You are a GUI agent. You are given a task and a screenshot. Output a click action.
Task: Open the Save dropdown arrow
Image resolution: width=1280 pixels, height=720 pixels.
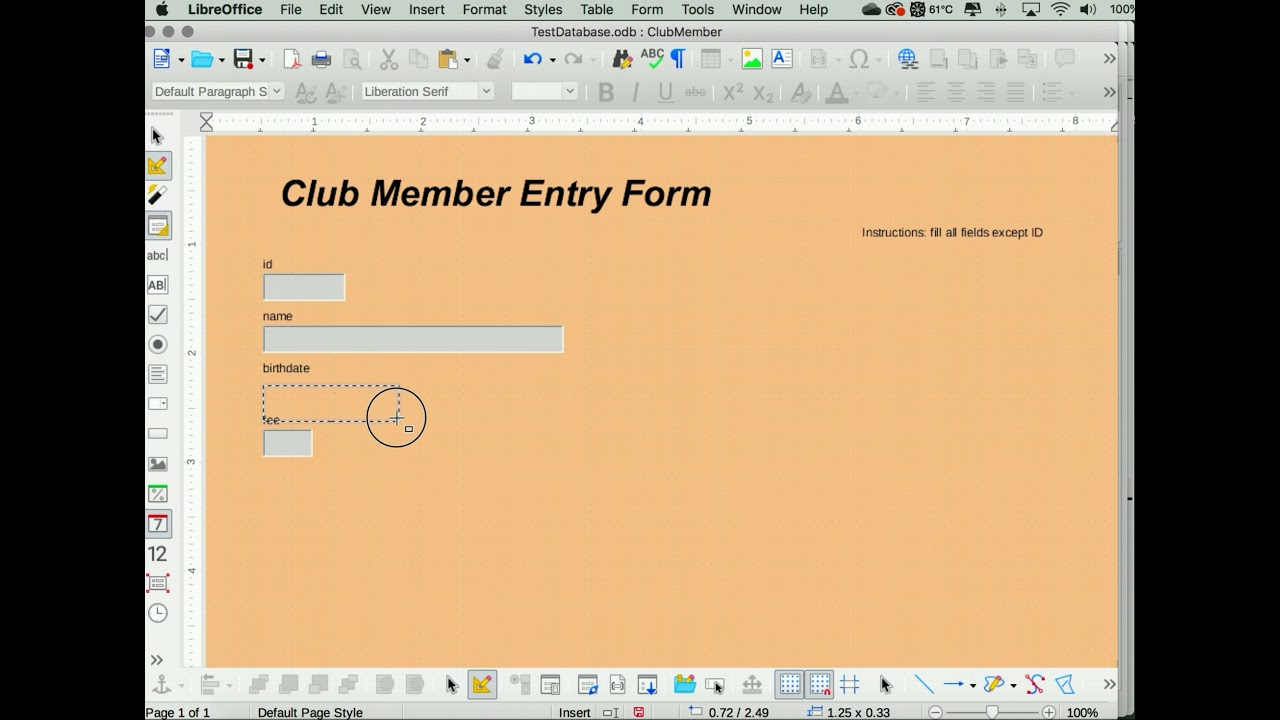pyautogui.click(x=262, y=60)
